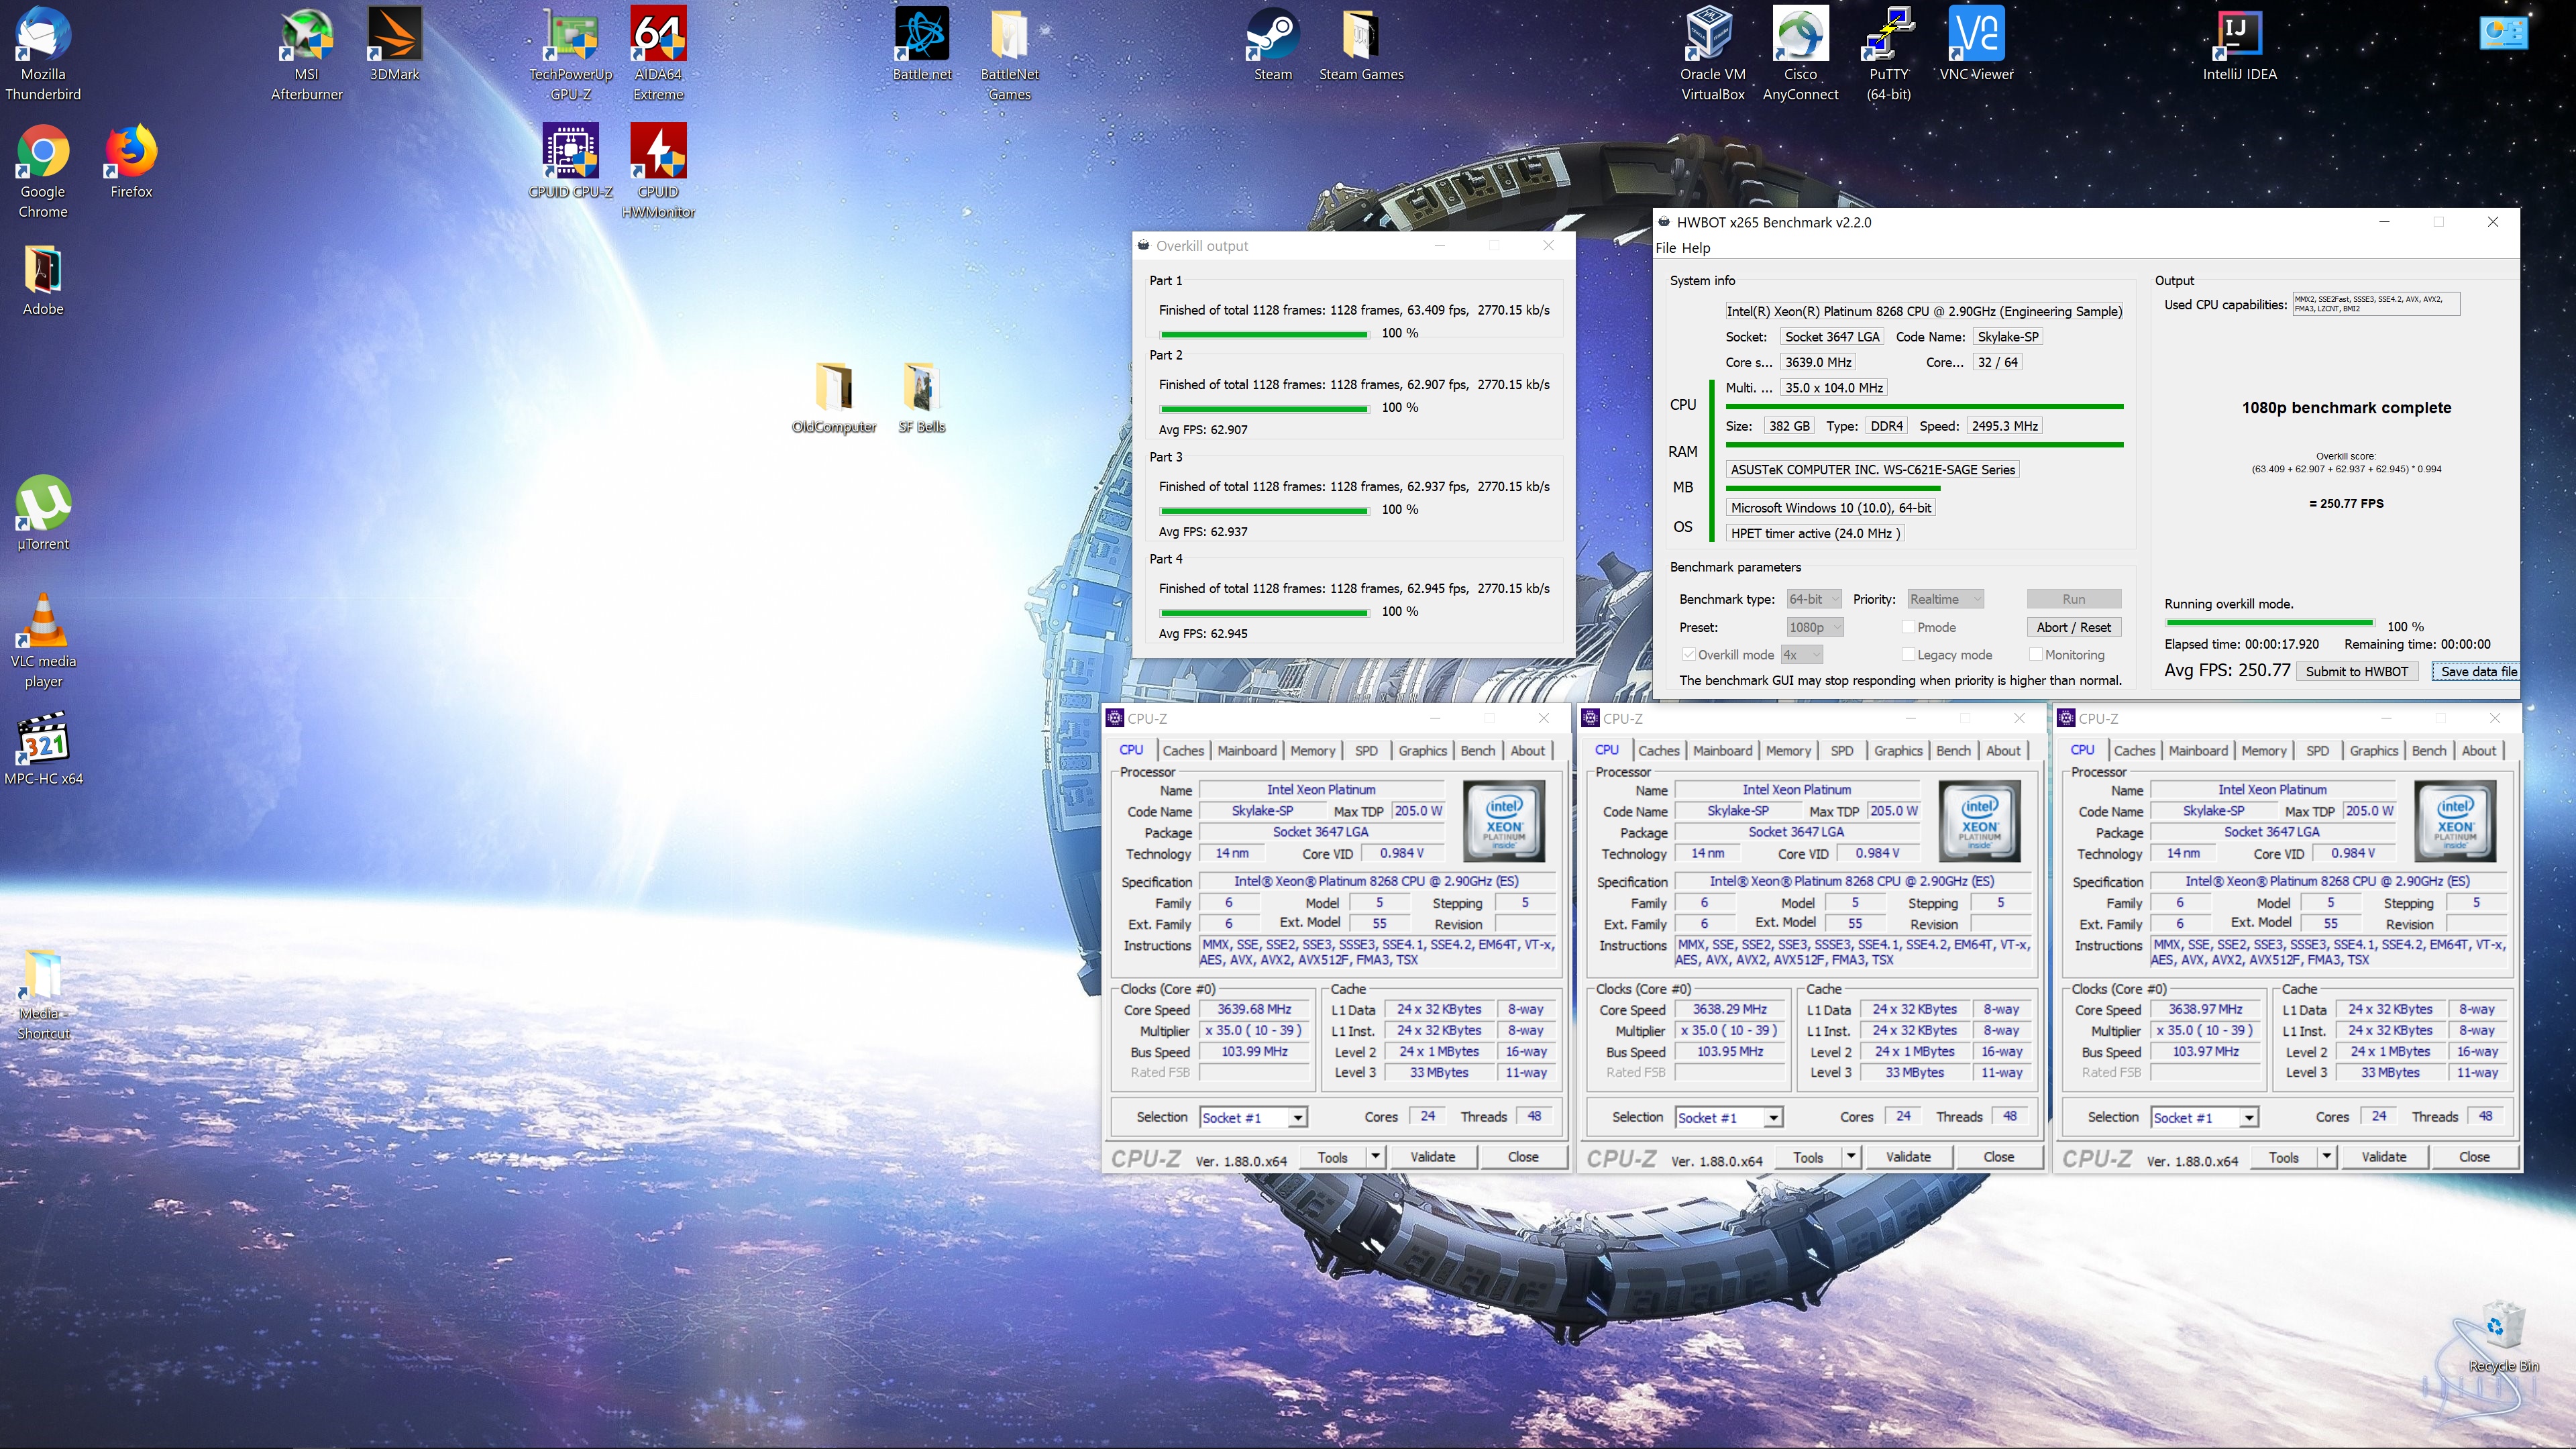Image resolution: width=2576 pixels, height=1449 pixels.
Task: Click Used CPU capabilities text box
Action: pyautogui.click(x=2376, y=304)
